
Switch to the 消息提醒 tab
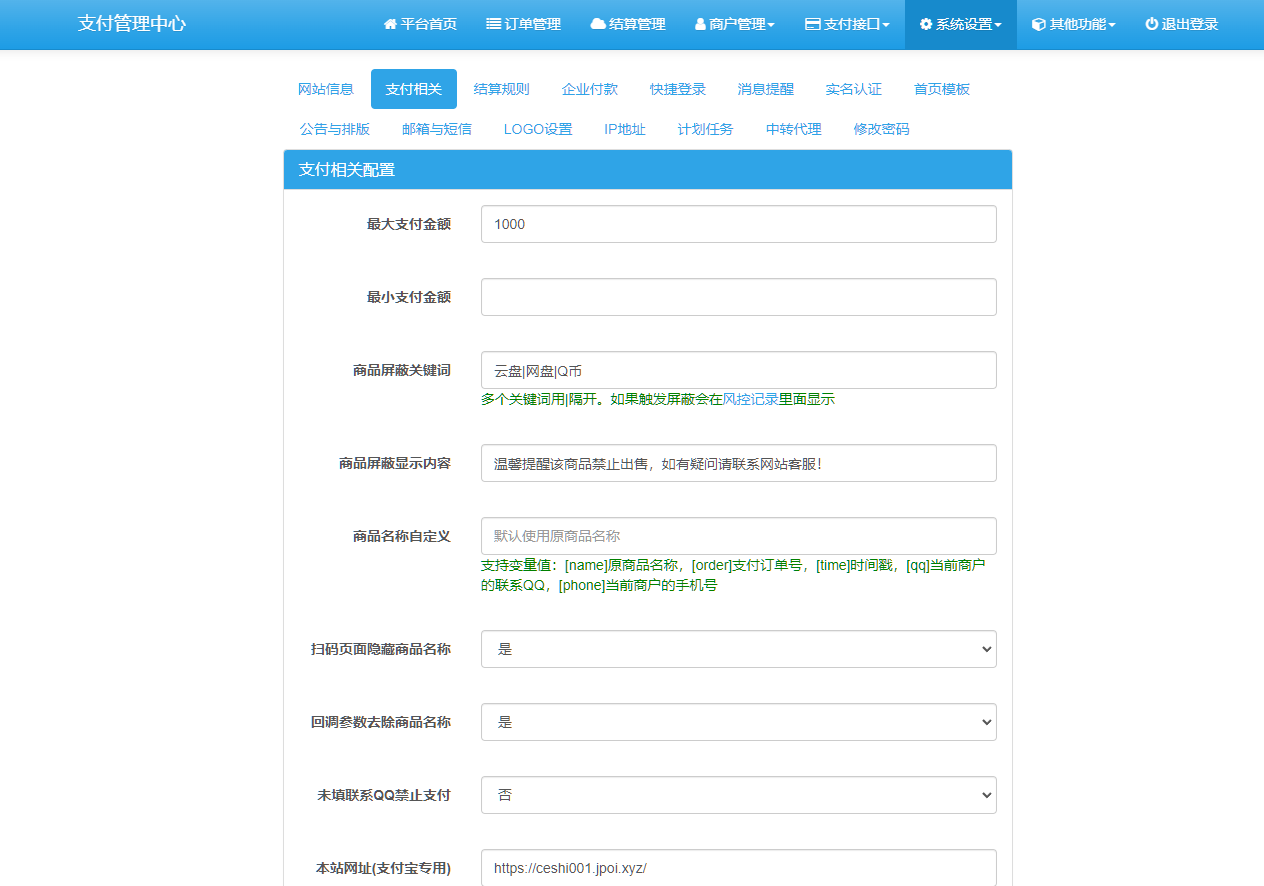tap(766, 89)
